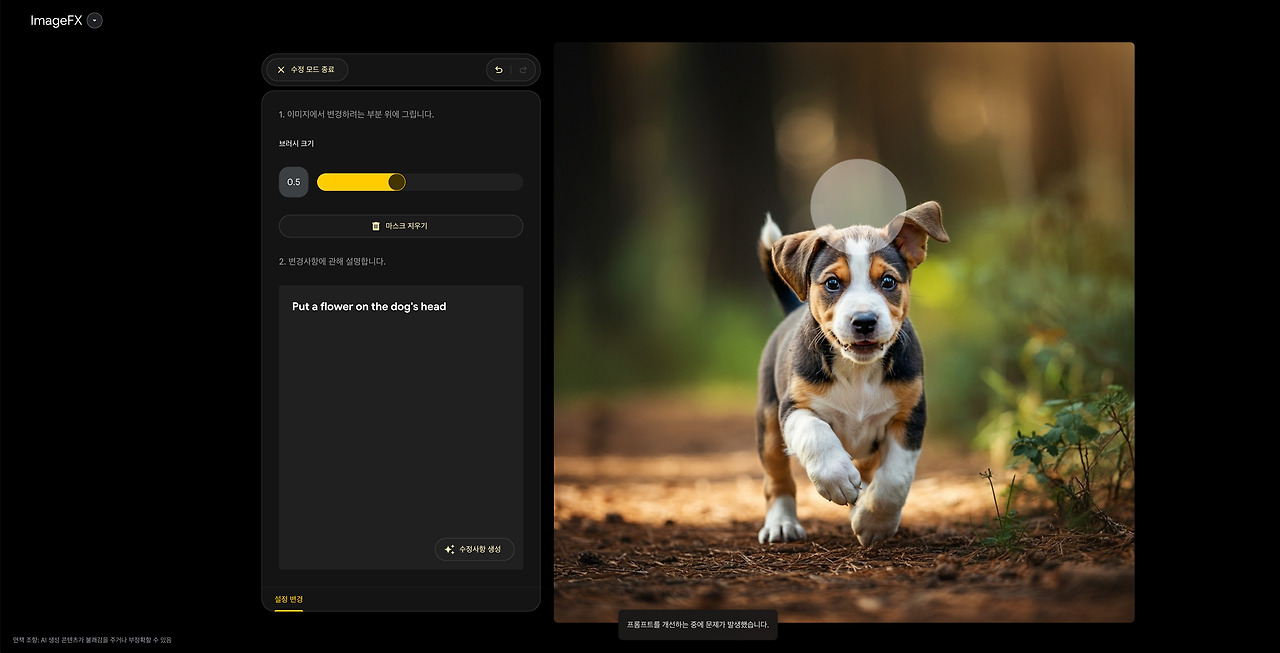This screenshot has width=1280, height=653.
Task: Generate edits with 수정사항 생성 button
Action: 474,549
